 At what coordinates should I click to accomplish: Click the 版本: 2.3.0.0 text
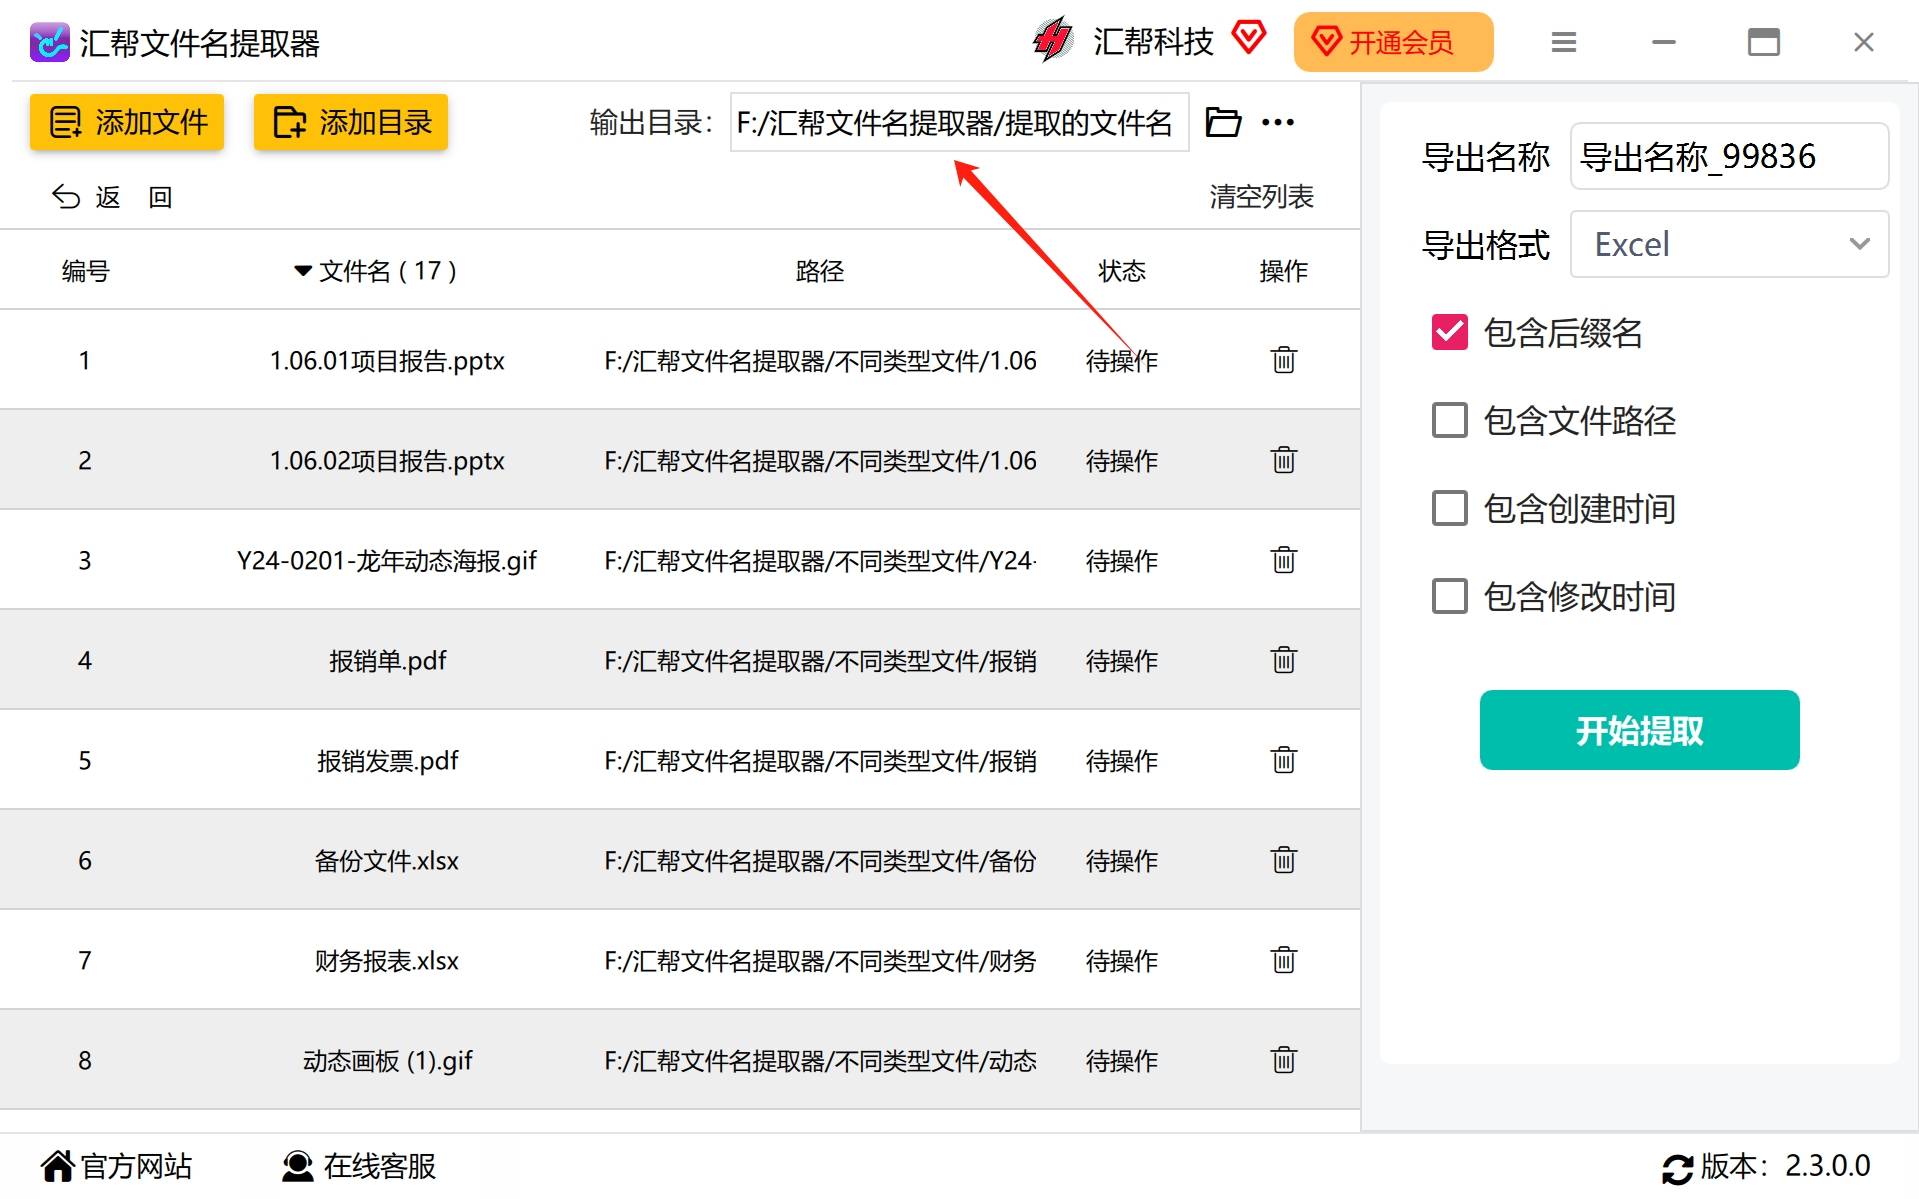point(1785,1166)
